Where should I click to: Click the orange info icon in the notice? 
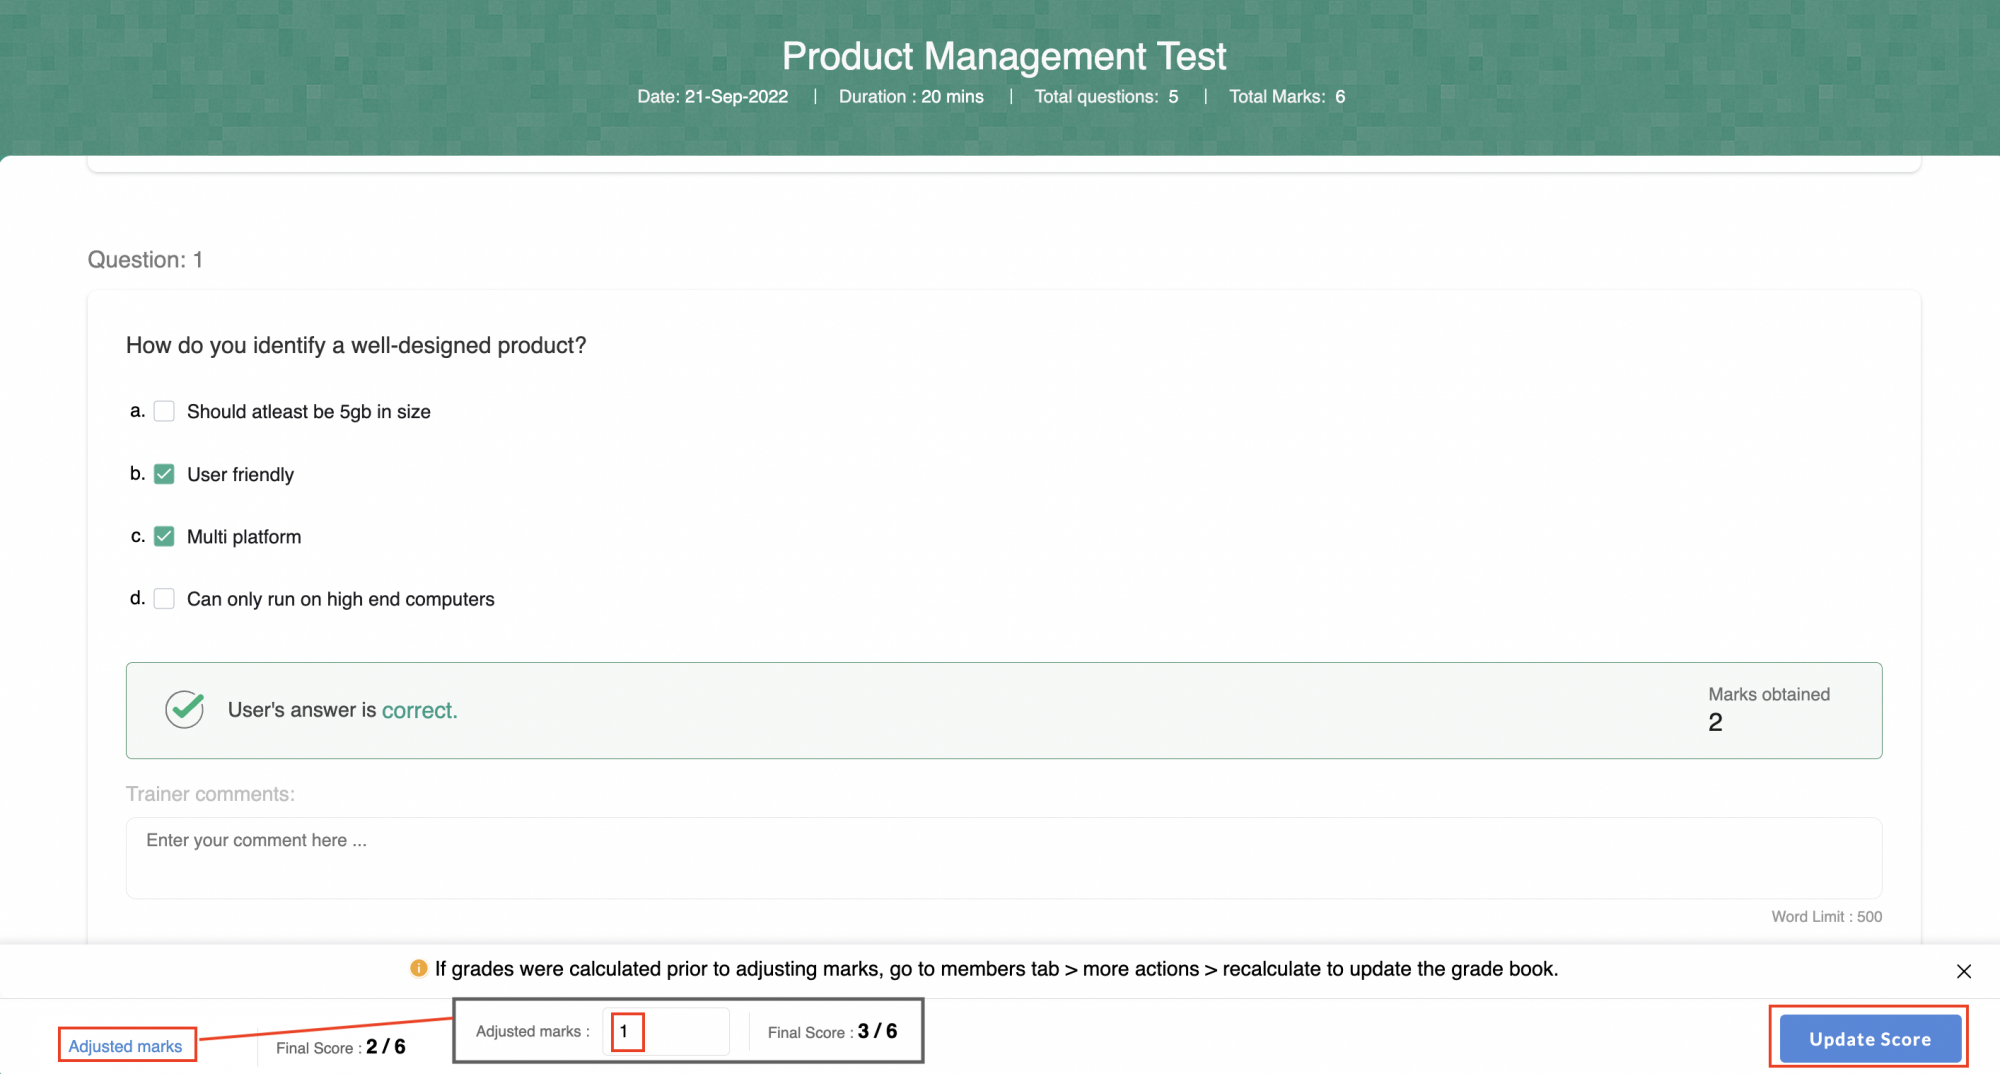tap(418, 968)
